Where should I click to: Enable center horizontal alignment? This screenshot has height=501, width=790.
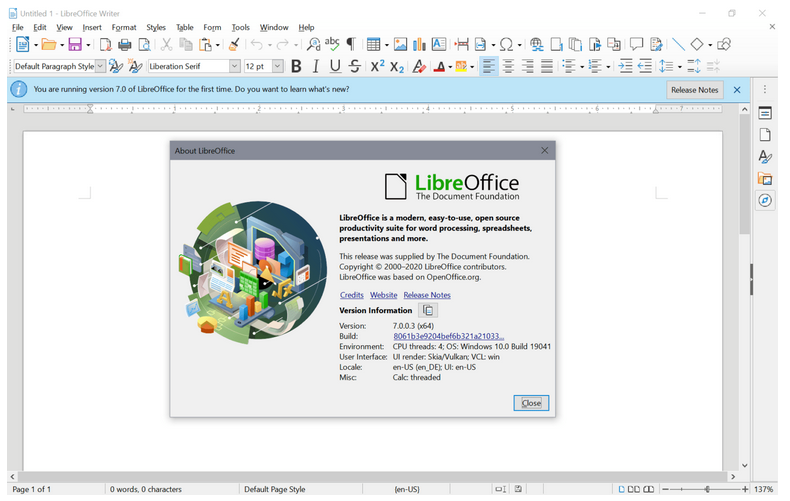point(508,66)
